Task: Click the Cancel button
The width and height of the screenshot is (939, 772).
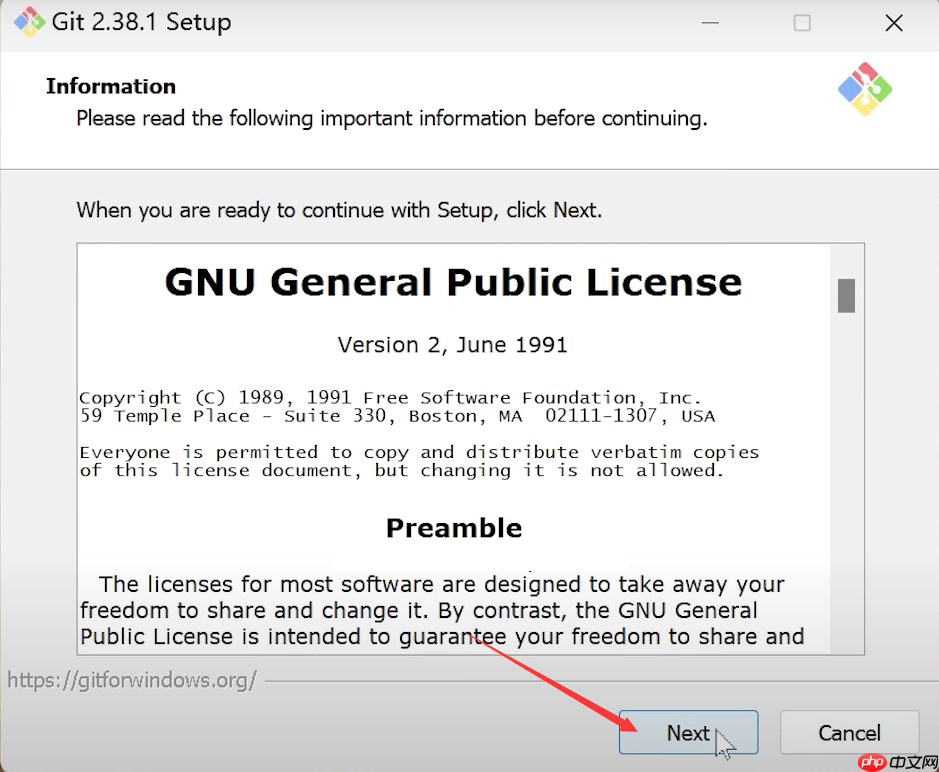Action: (849, 732)
